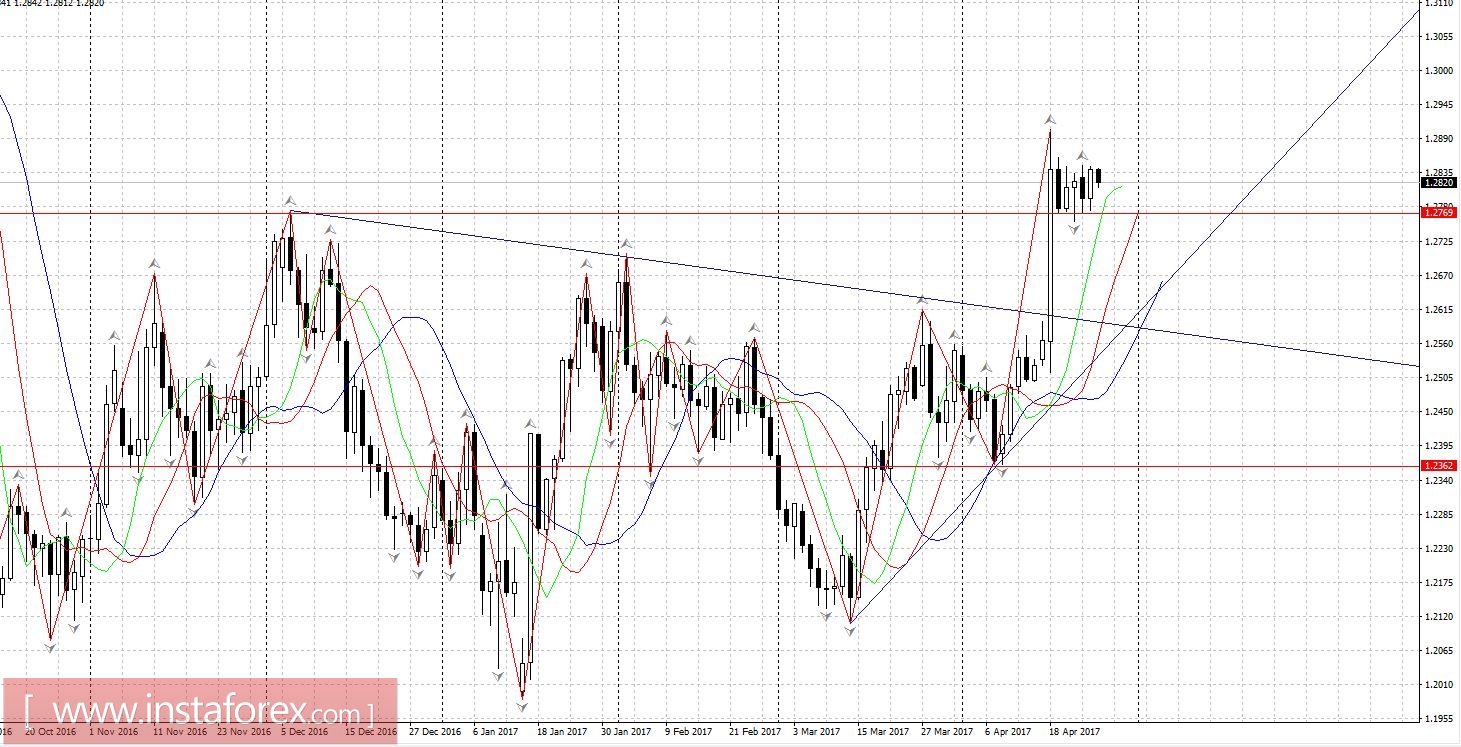Click the 27 Mar 2017 date label
1461x747 pixels.
click(x=947, y=731)
